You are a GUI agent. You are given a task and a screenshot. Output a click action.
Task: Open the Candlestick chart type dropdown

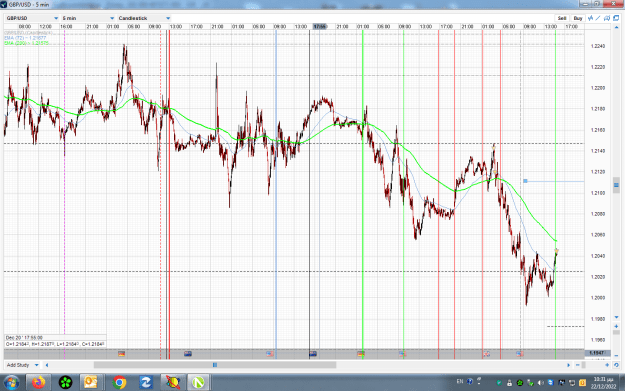144,18
